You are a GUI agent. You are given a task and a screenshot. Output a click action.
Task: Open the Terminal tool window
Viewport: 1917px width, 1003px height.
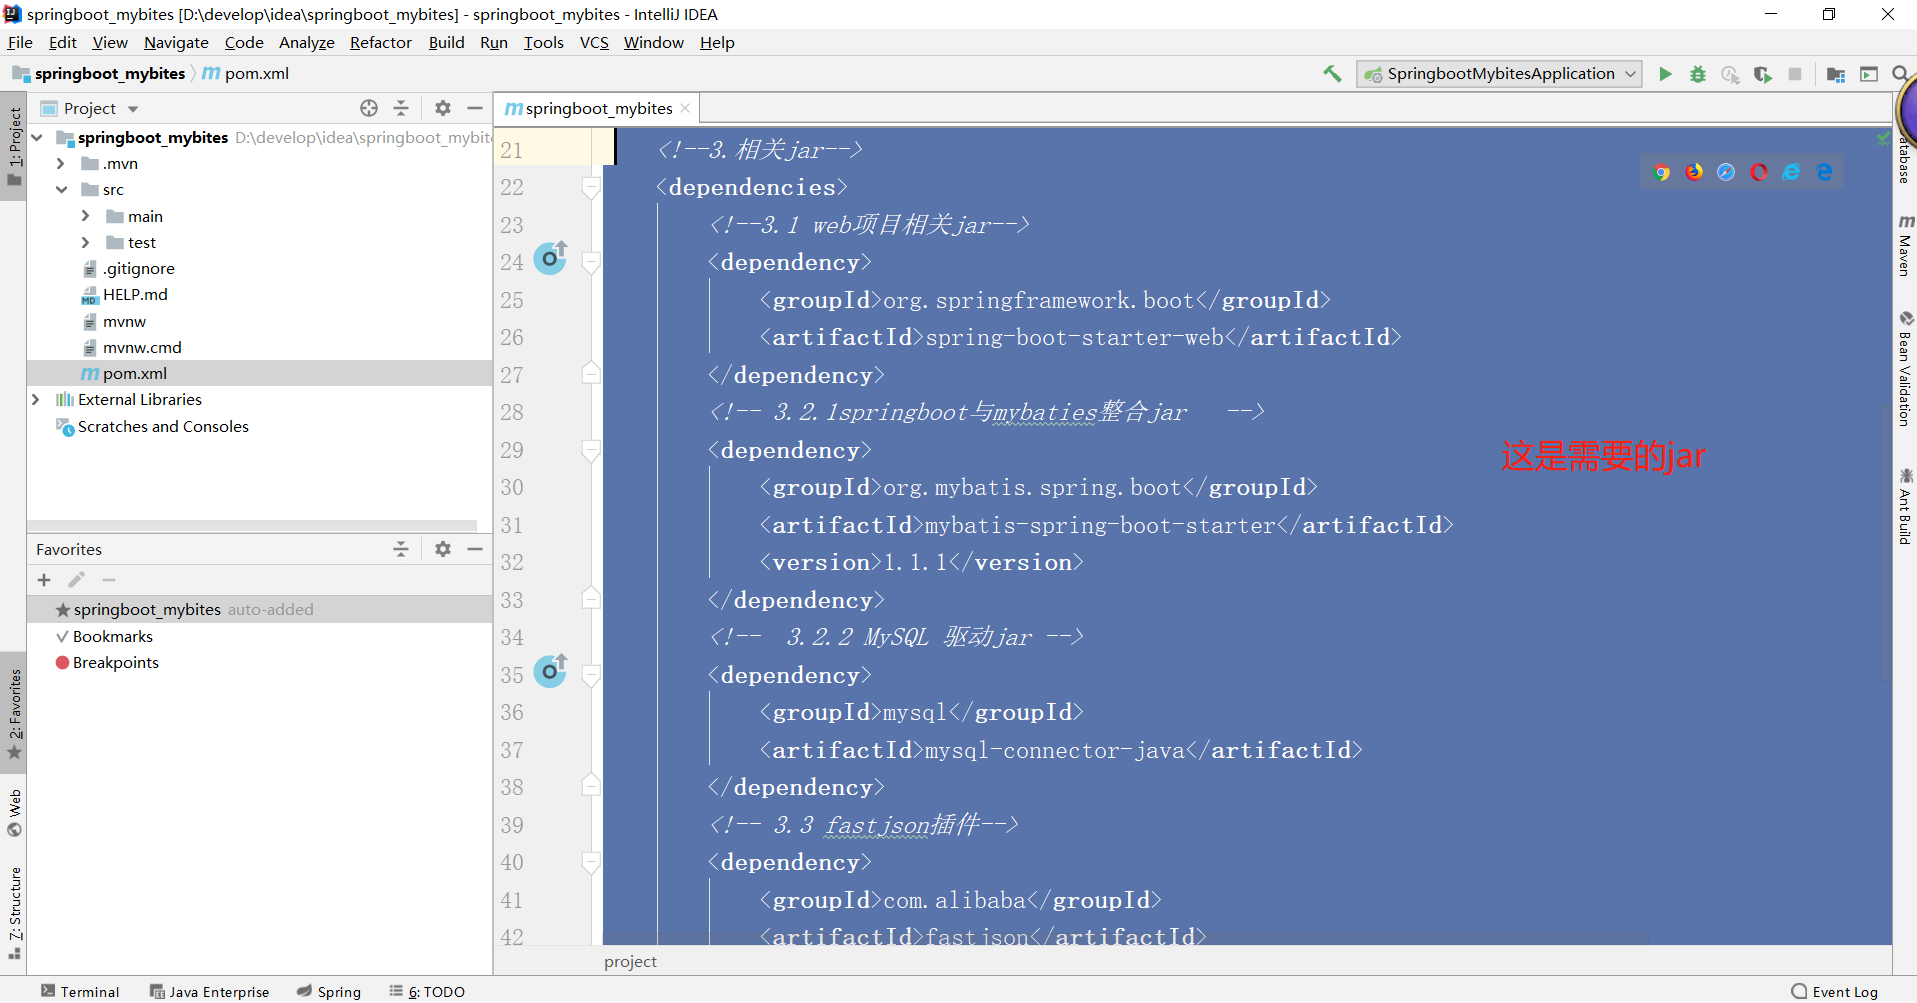coord(80,991)
